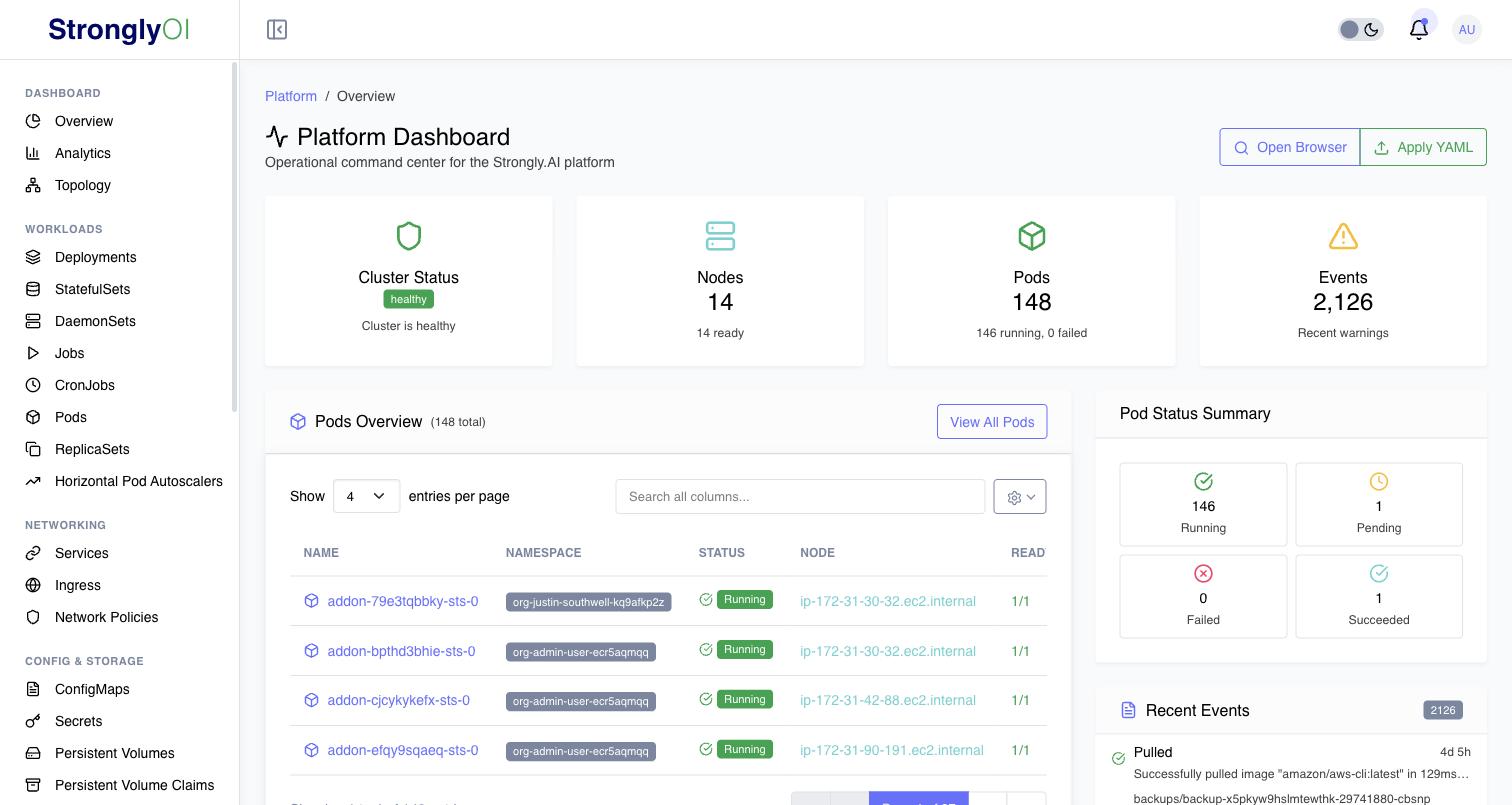Screen dimensions: 1512x805
Task: Click the Network Policies shield icon
Action: point(33,617)
